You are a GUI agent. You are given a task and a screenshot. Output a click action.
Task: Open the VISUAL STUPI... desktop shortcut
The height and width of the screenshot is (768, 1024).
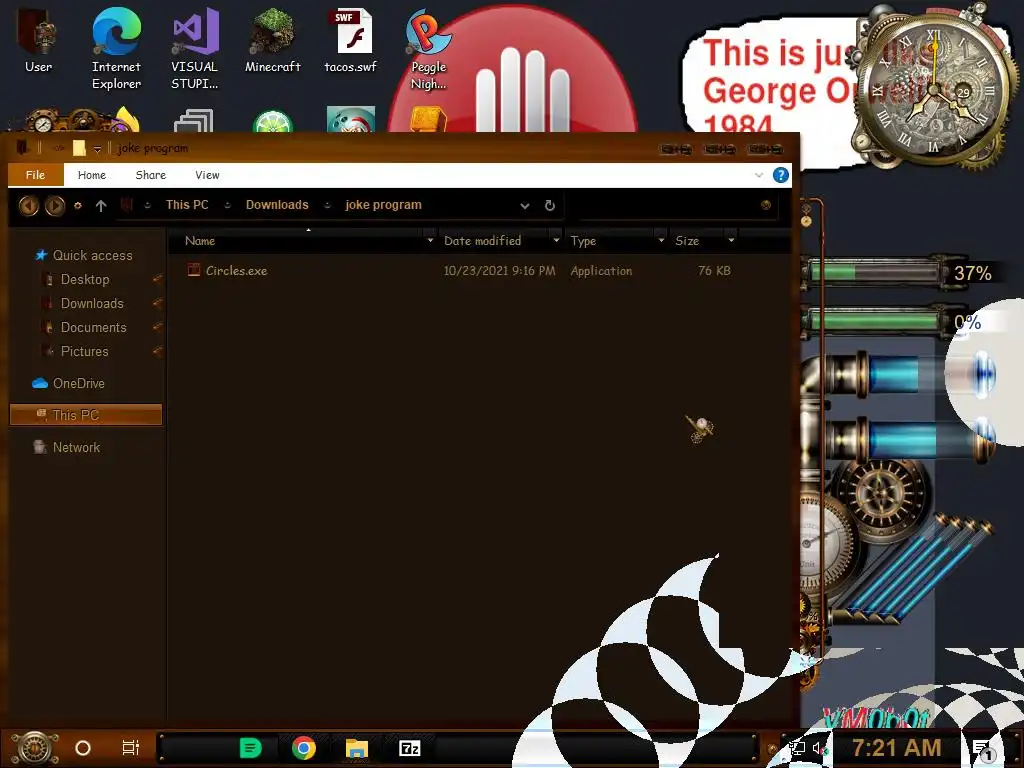[195, 48]
